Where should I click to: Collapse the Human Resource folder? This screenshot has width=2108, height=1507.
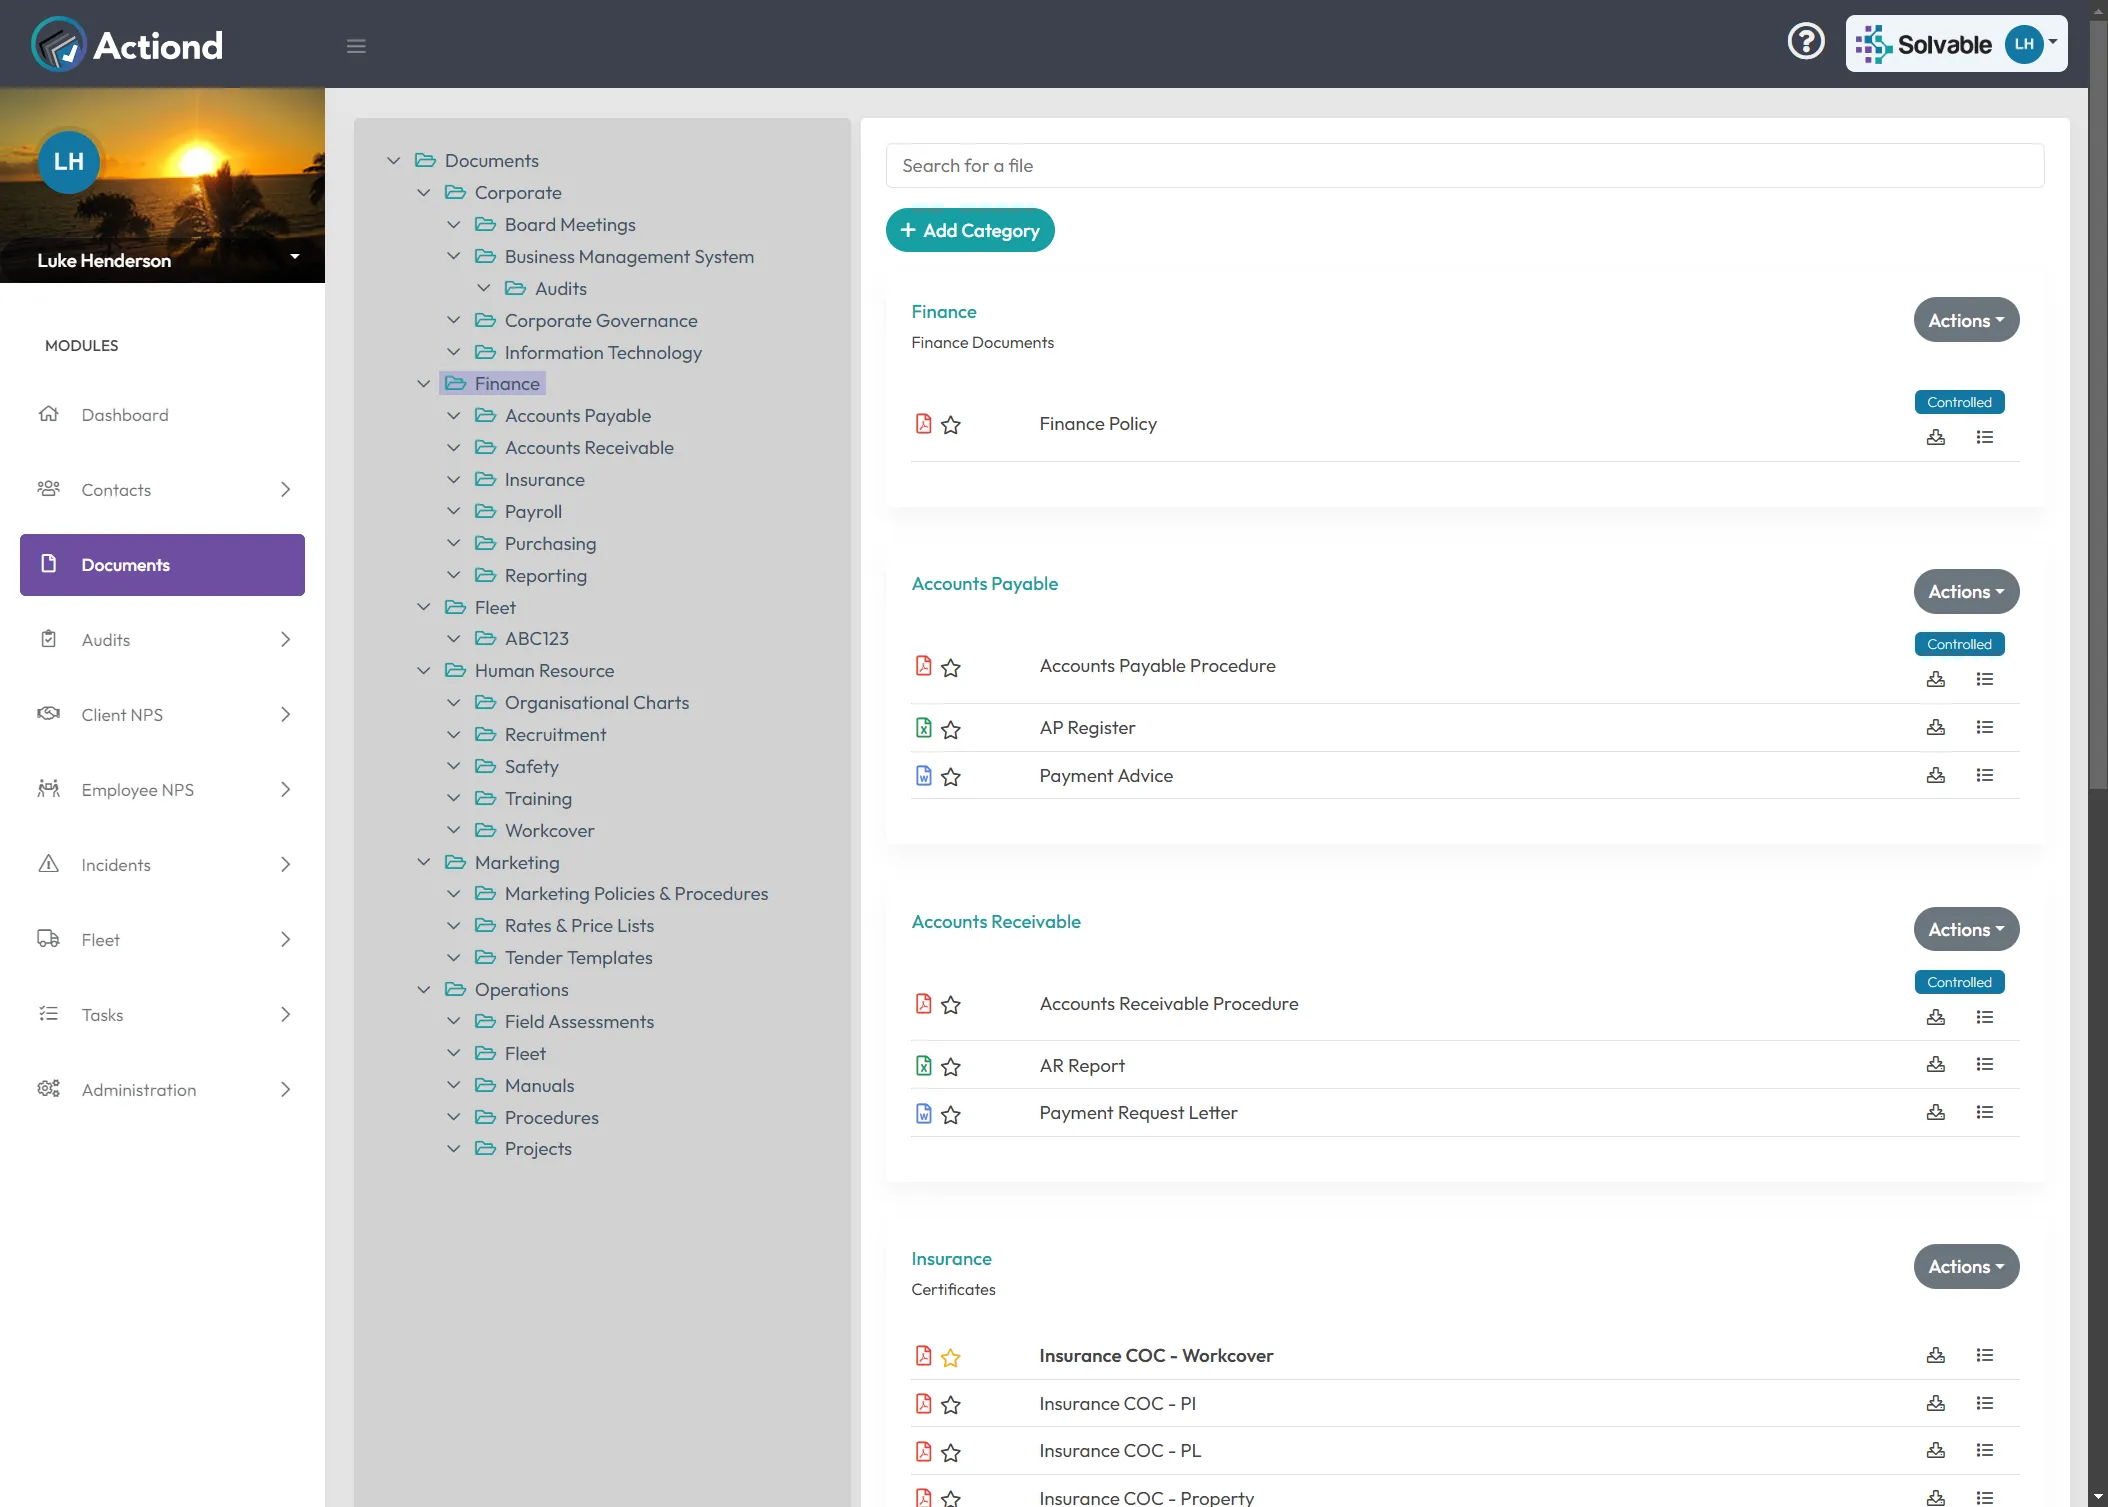[x=423, y=670]
